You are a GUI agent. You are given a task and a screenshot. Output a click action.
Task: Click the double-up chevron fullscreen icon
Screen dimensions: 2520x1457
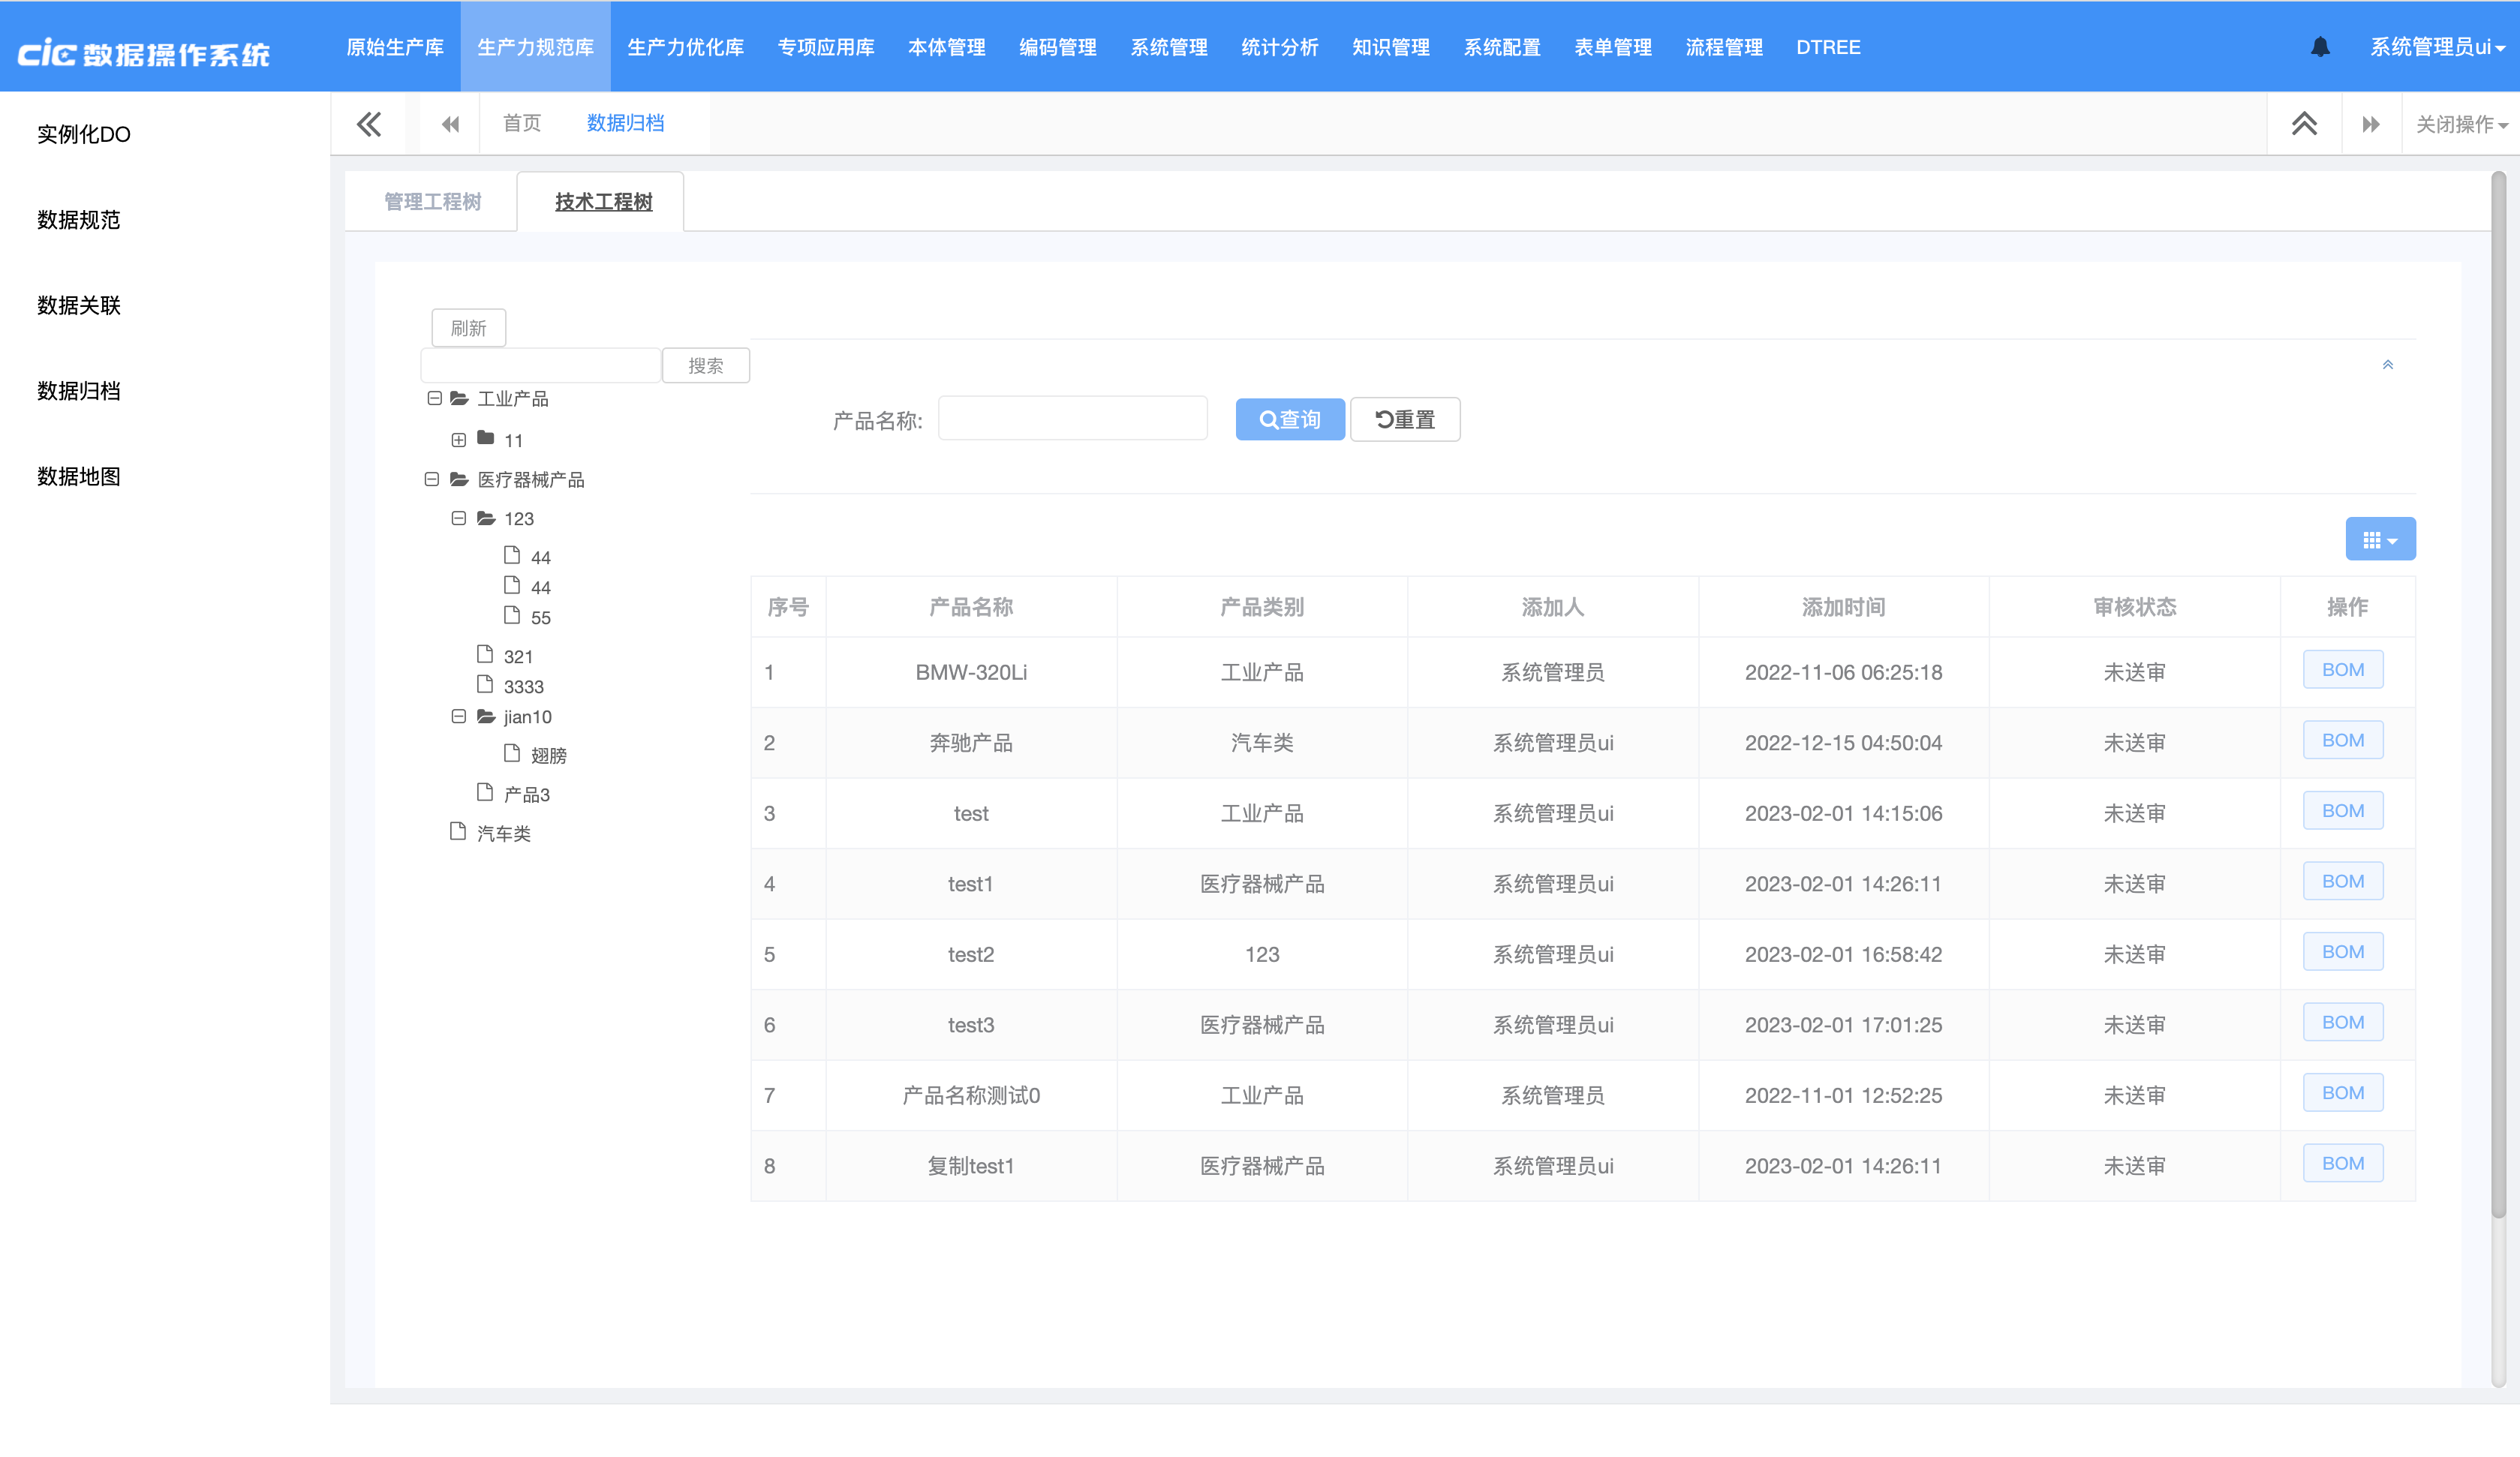point(2304,124)
